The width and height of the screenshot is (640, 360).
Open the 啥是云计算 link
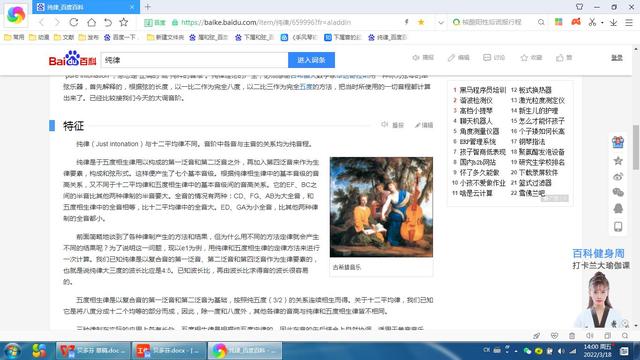[476, 193]
